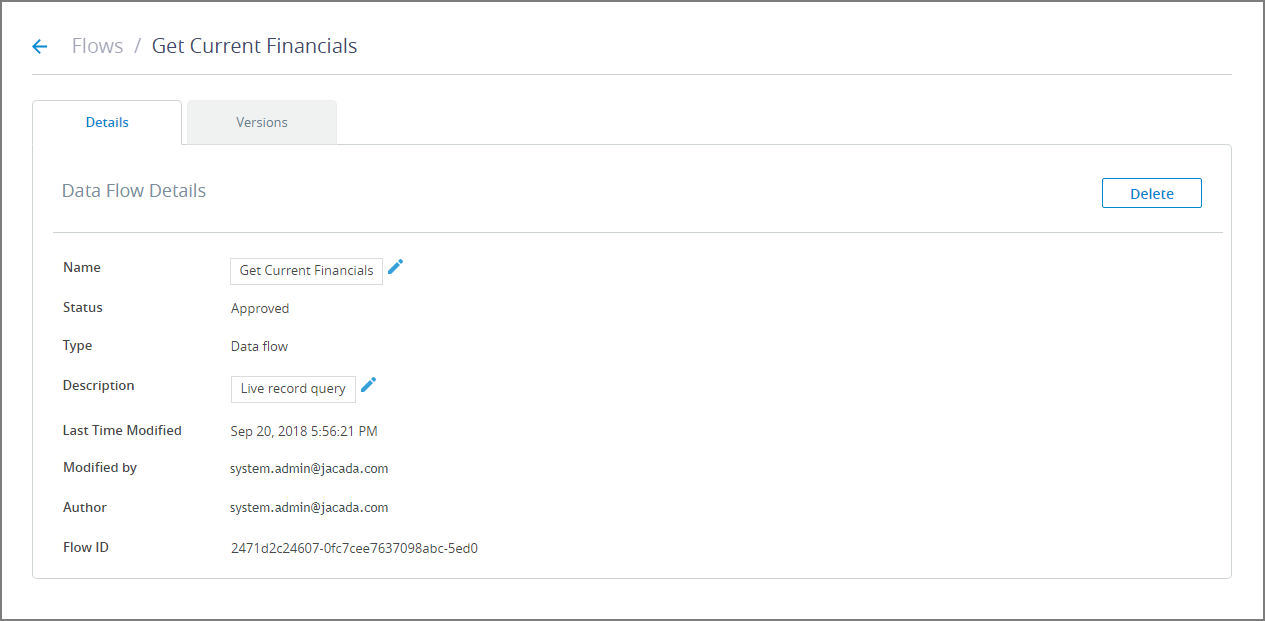
Task: Go back using the left arrow icon
Action: (40, 46)
